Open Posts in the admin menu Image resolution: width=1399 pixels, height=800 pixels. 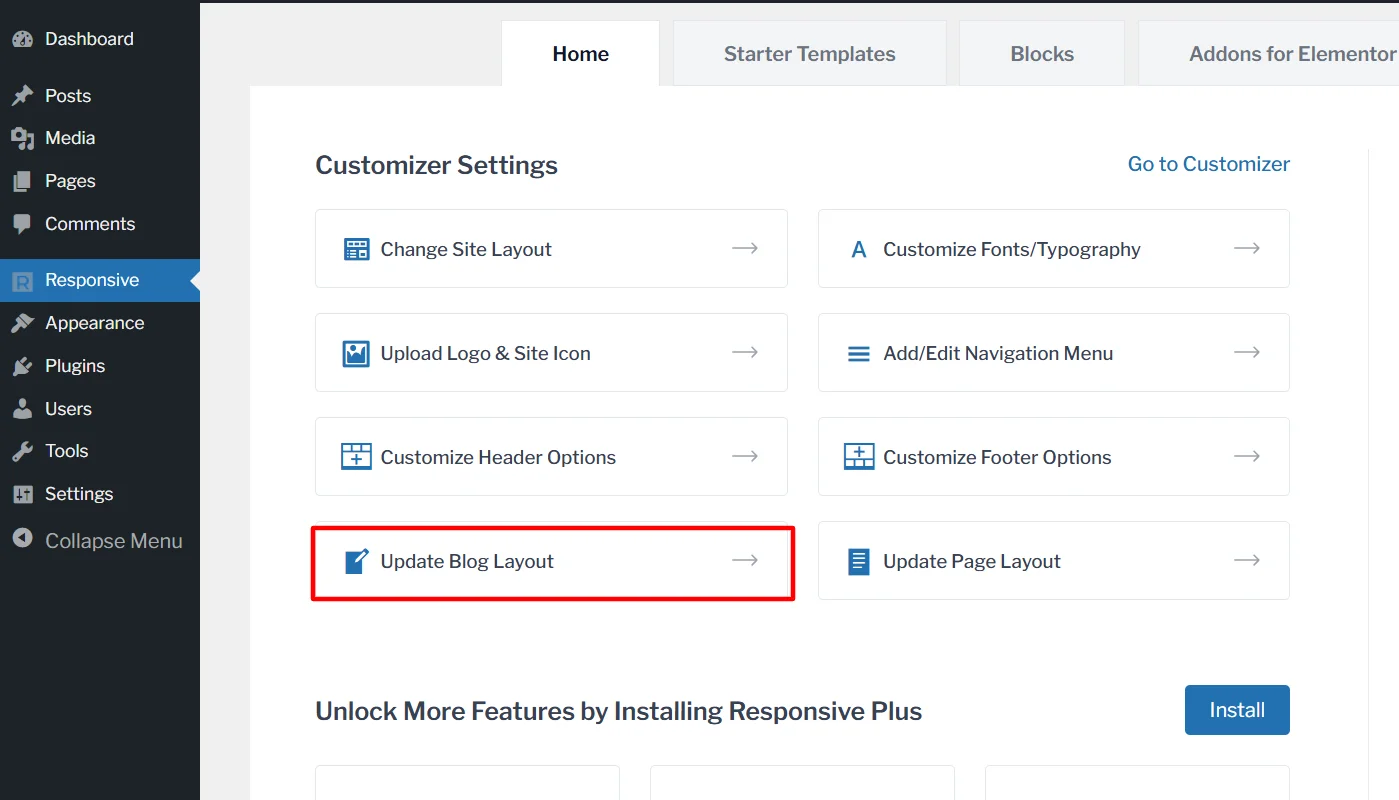pyautogui.click(x=100, y=96)
